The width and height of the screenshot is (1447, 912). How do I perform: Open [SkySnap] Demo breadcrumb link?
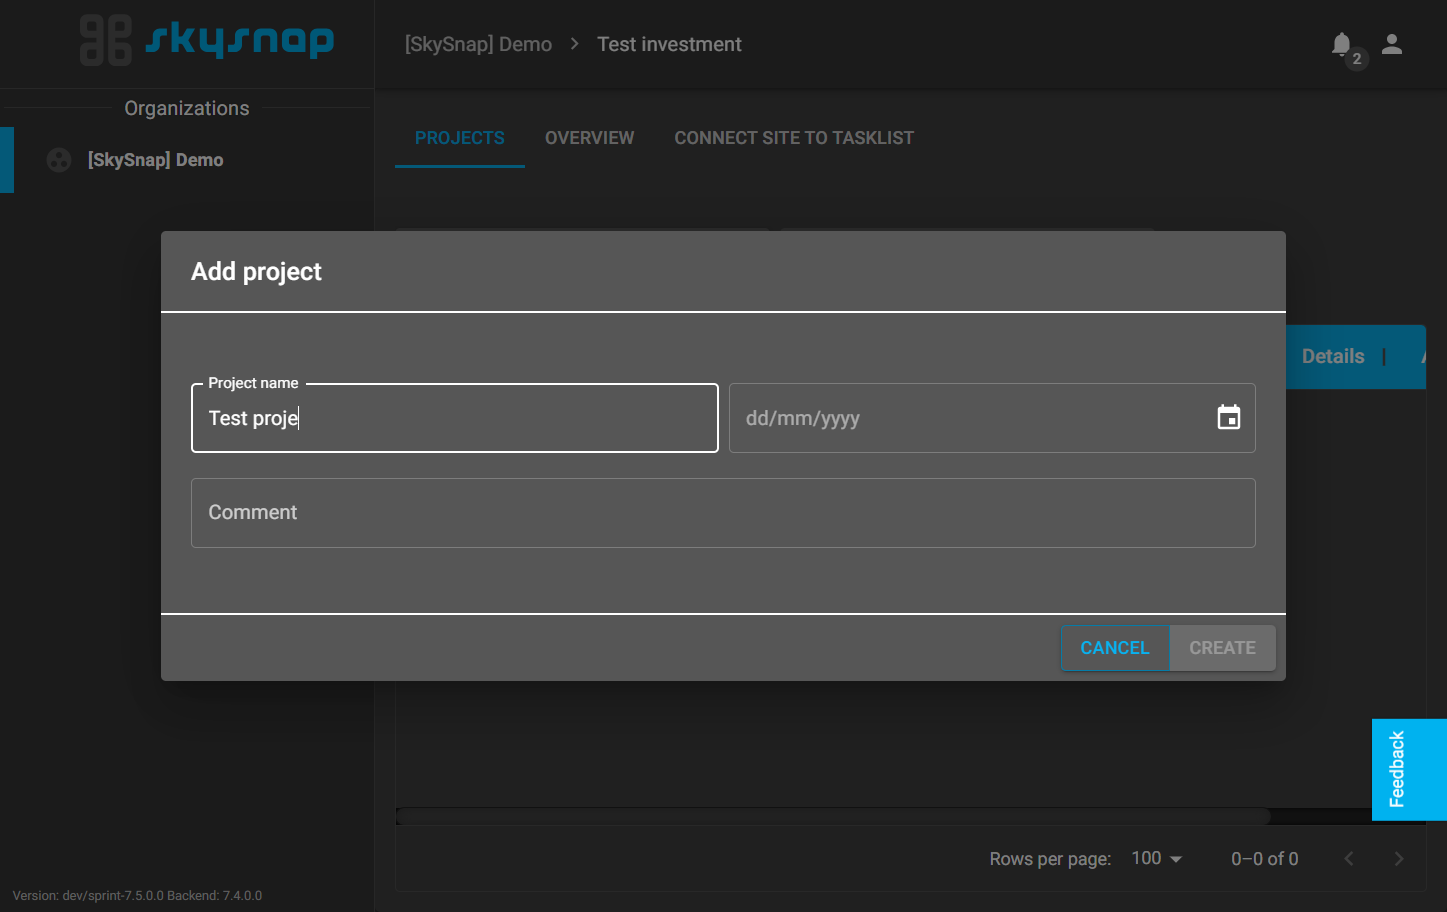478,44
